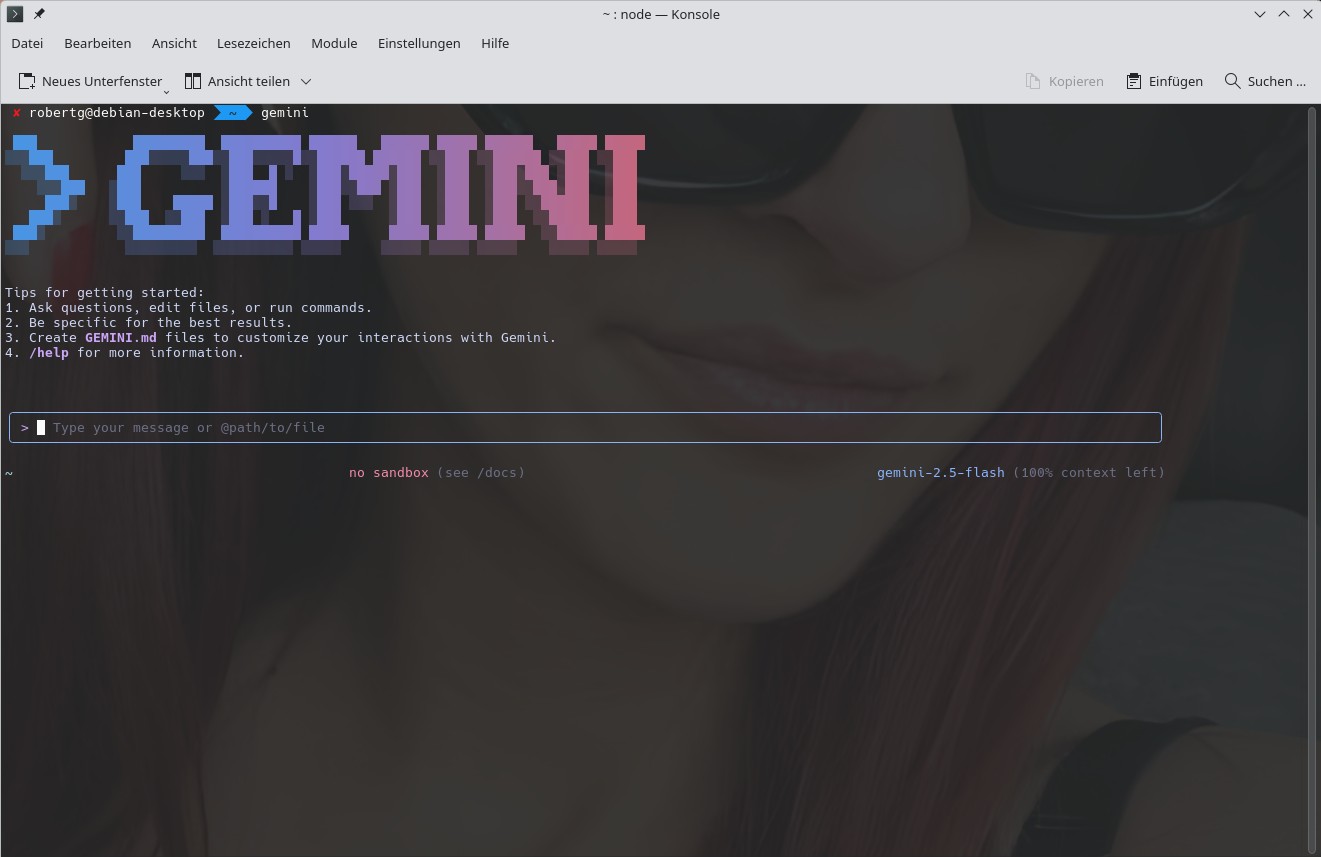Screen dimensions: 1321x857
Task: Click the 'gemini-2.5-flash' model text
Action: [941, 472]
